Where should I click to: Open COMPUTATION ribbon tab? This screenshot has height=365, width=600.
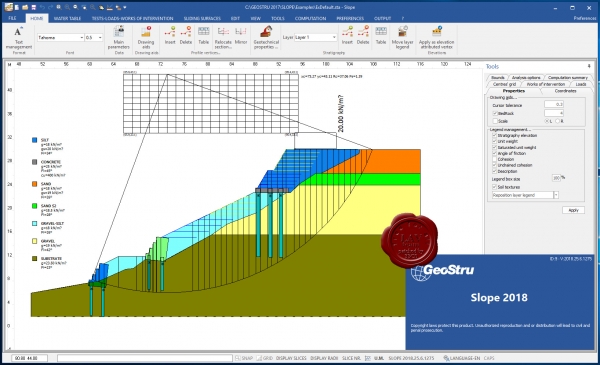(310, 18)
